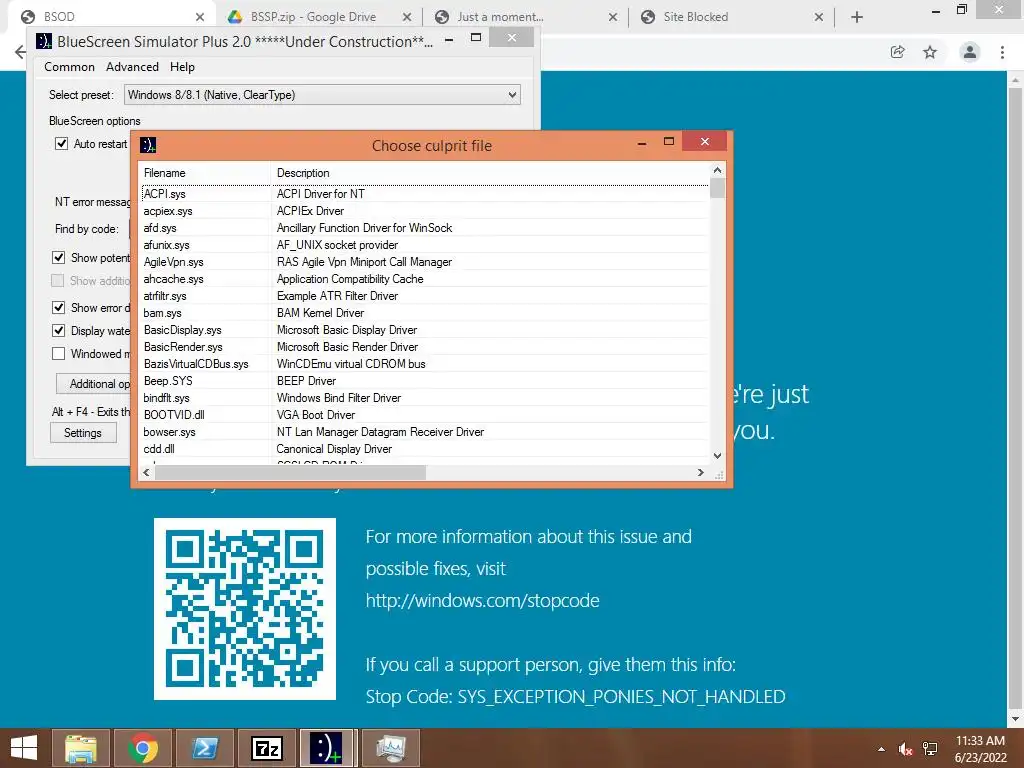Go back with Chrome back arrow
Screen dimensions: 1024x768
point(20,52)
